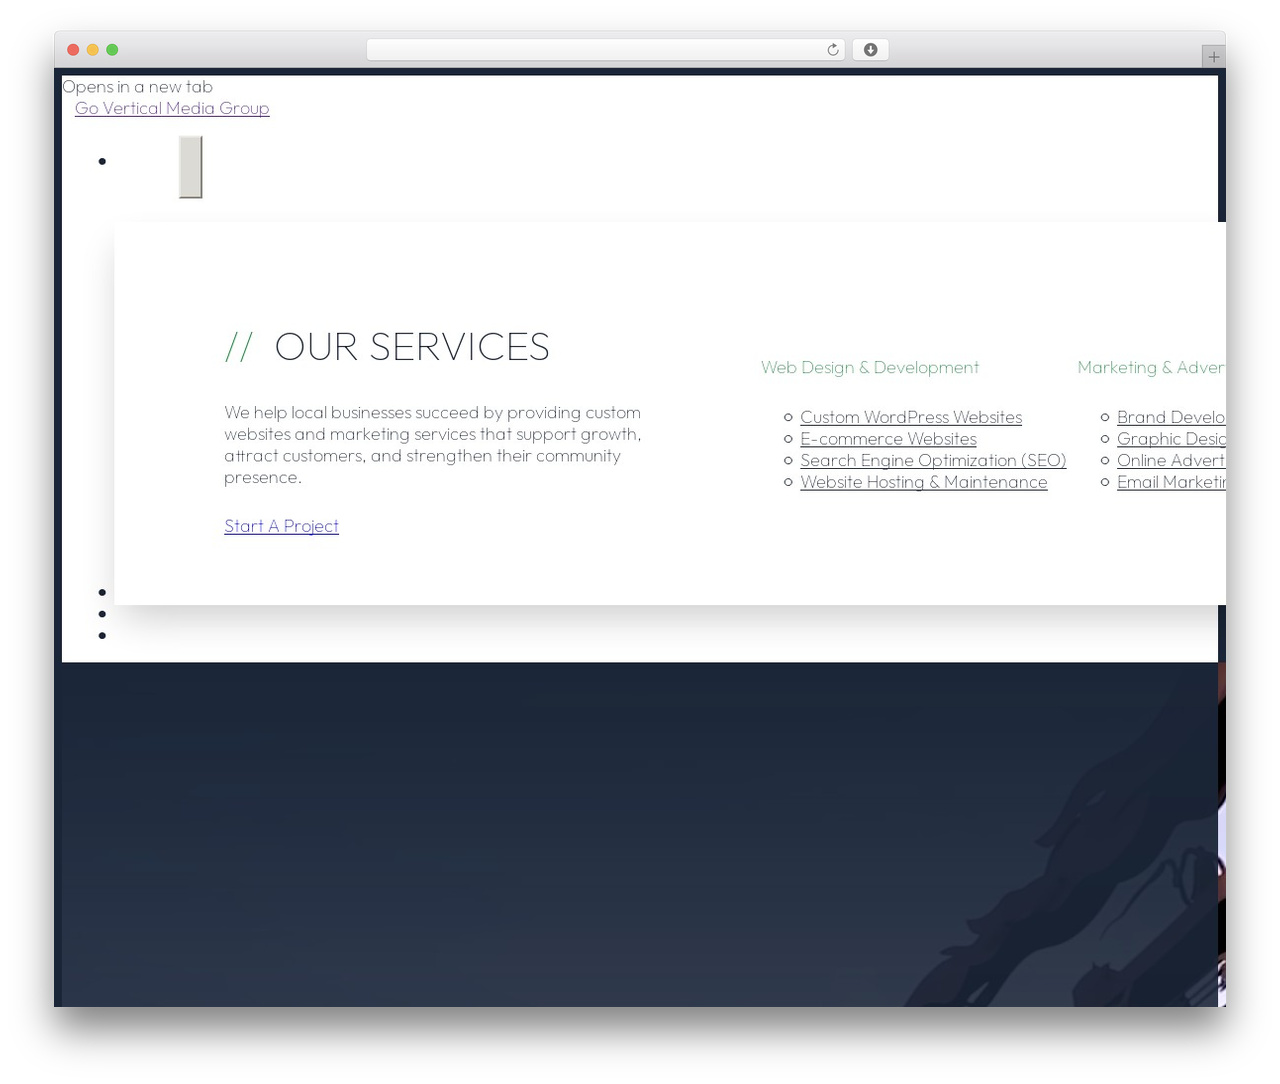Click the 'We help local businesses succeed' paragraph

pos(433,445)
